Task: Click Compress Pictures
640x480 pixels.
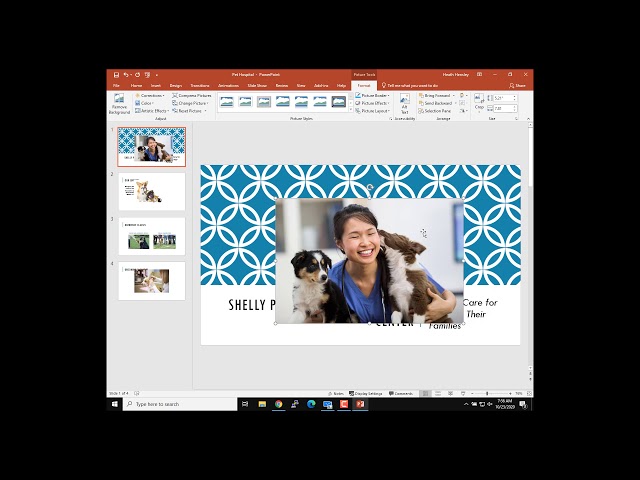Action: pos(192,96)
